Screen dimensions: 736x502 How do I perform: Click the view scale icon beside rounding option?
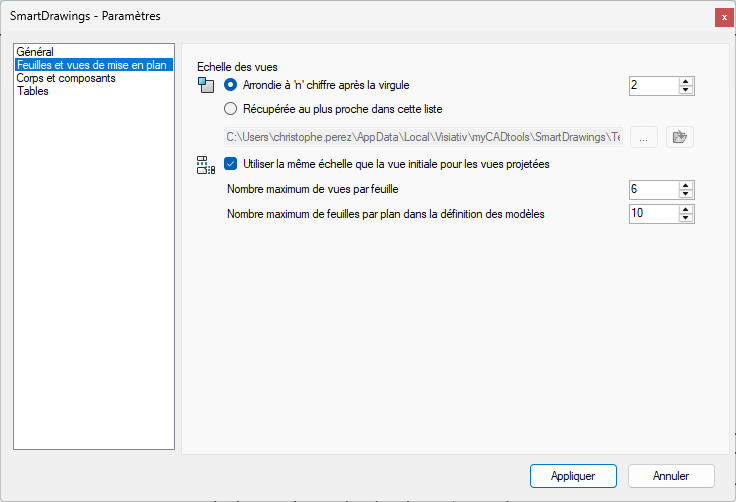coord(206,85)
